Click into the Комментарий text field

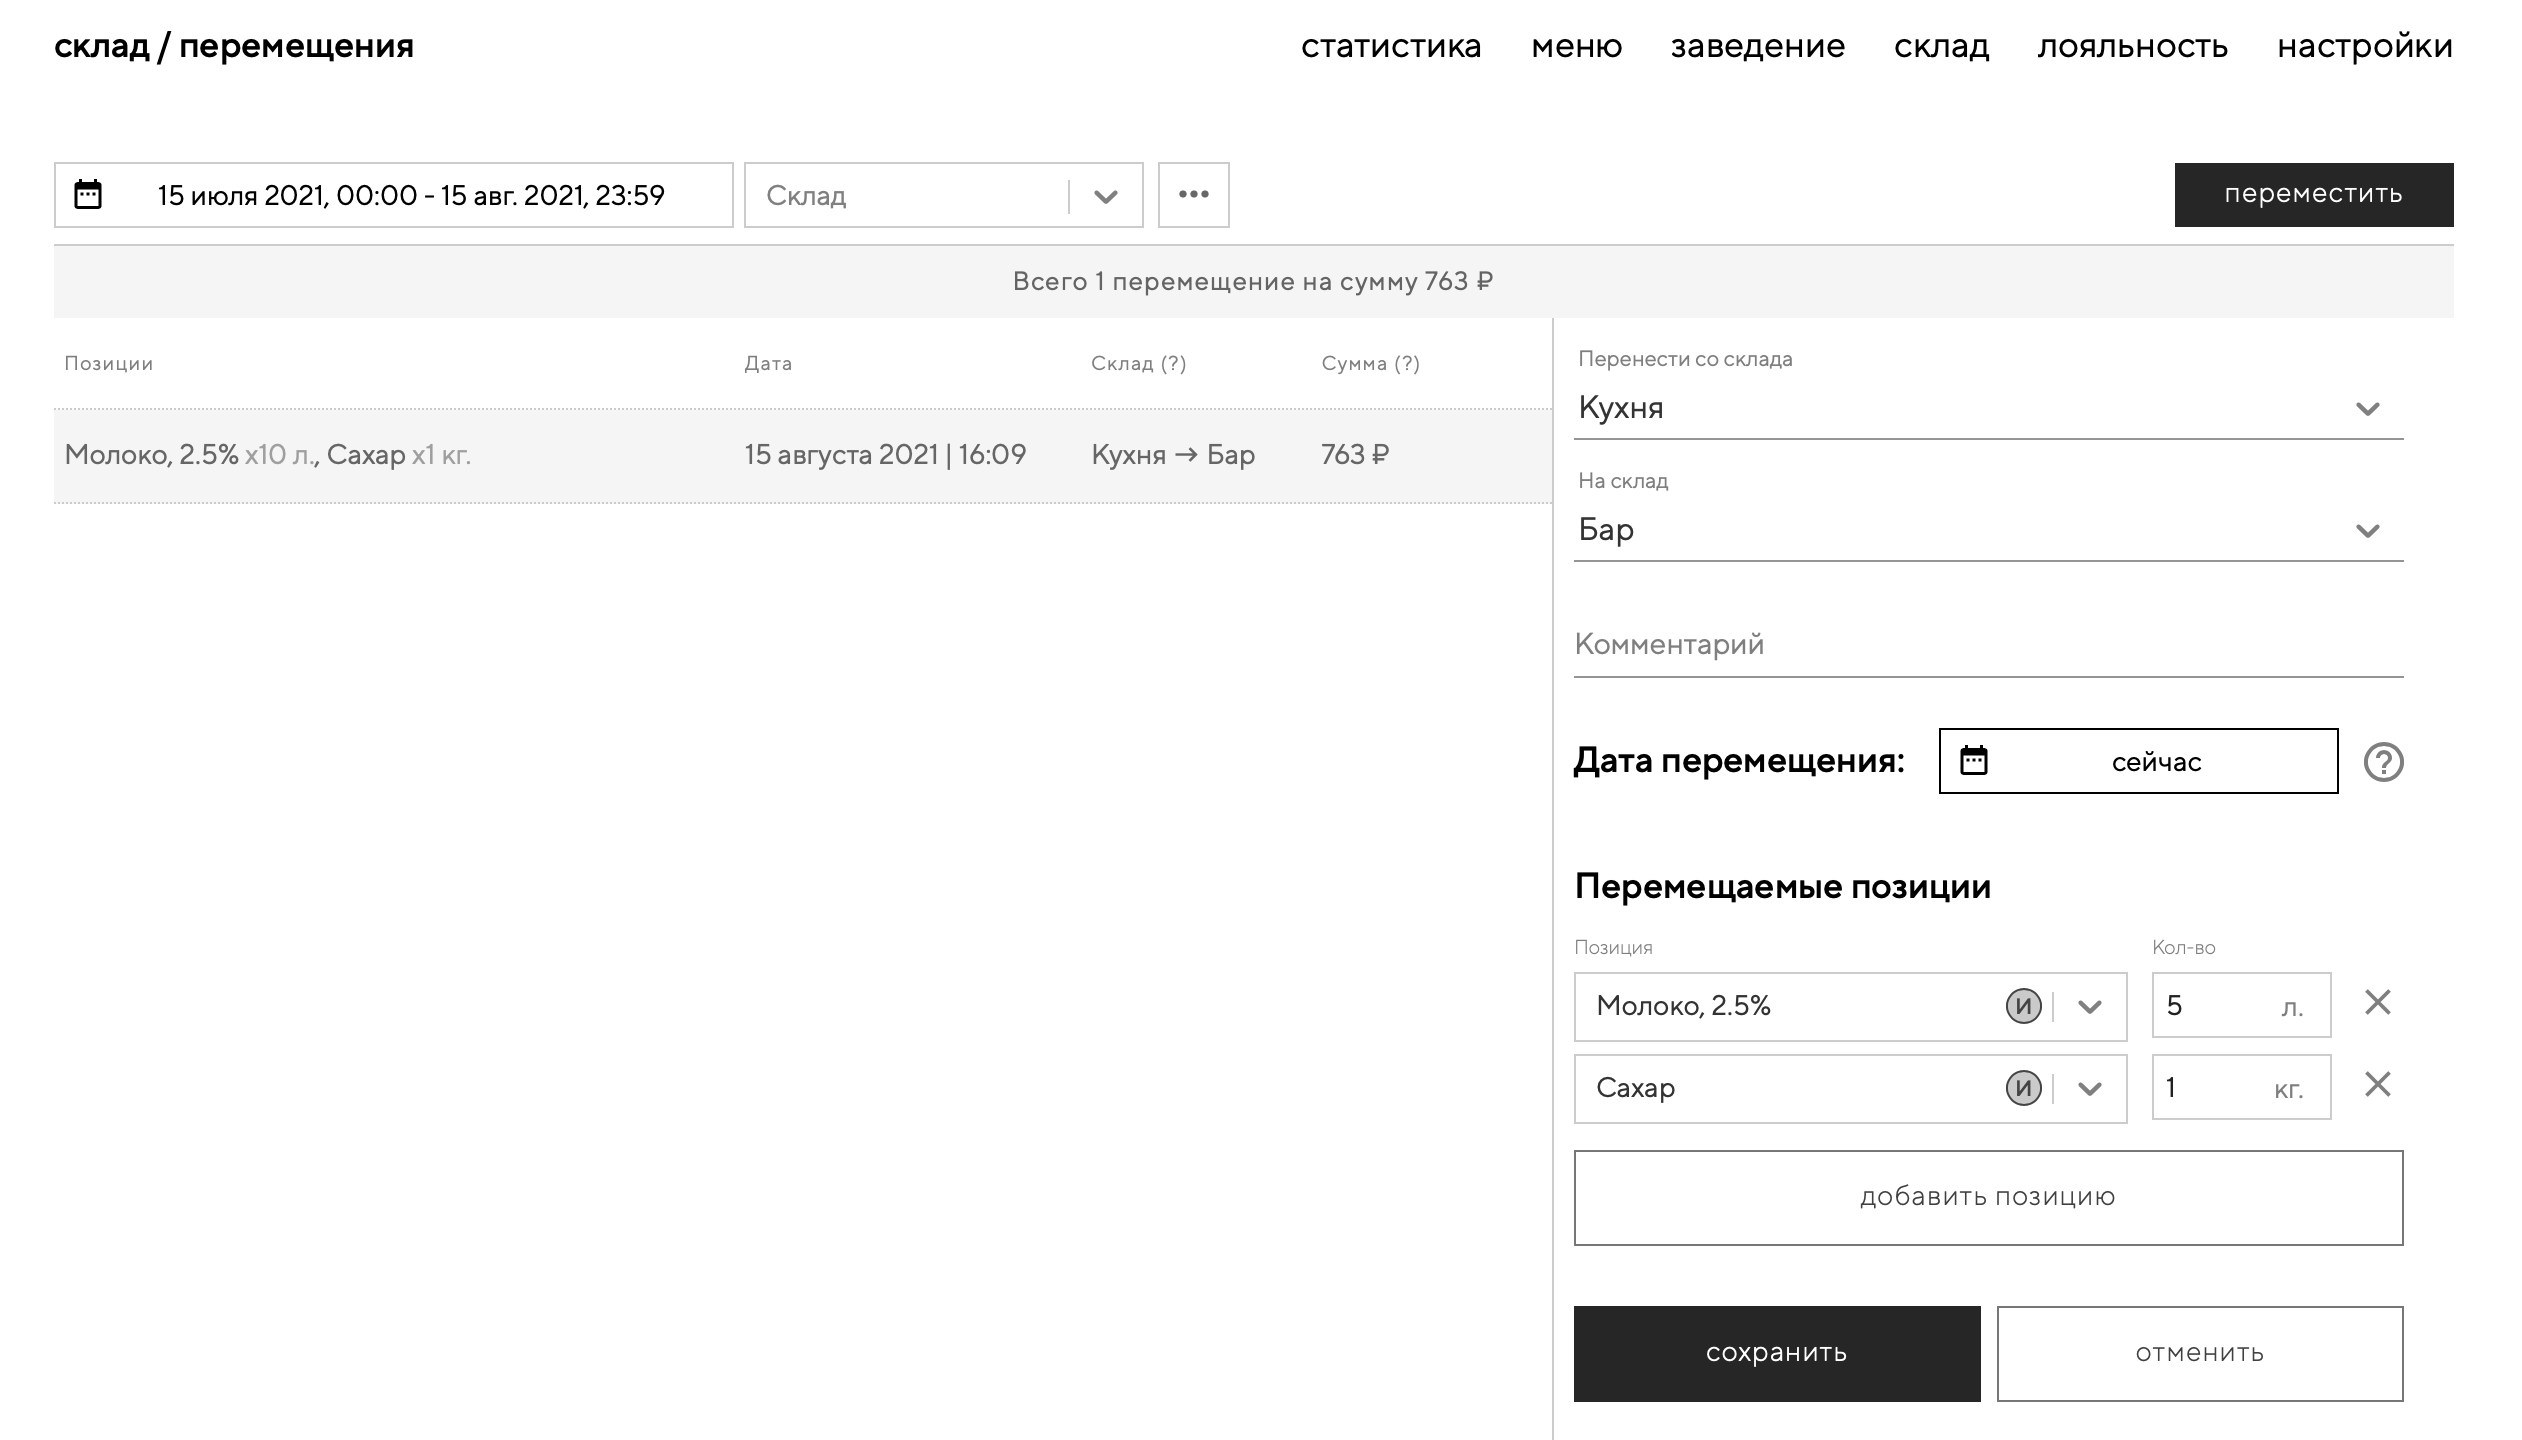tap(1987, 645)
